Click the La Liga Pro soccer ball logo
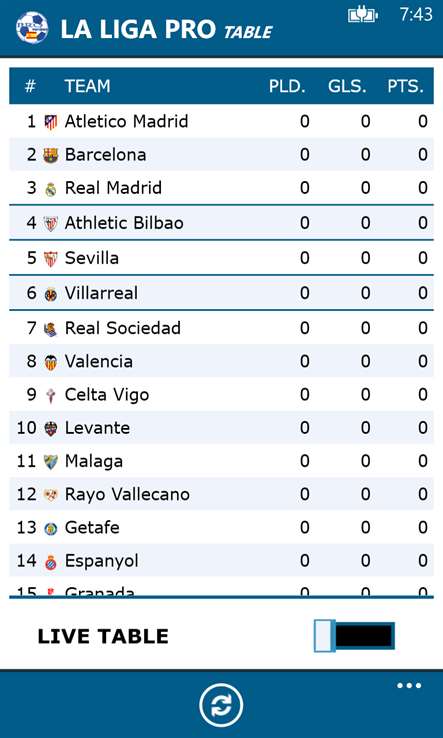Image resolution: width=443 pixels, height=738 pixels. click(x=33, y=27)
